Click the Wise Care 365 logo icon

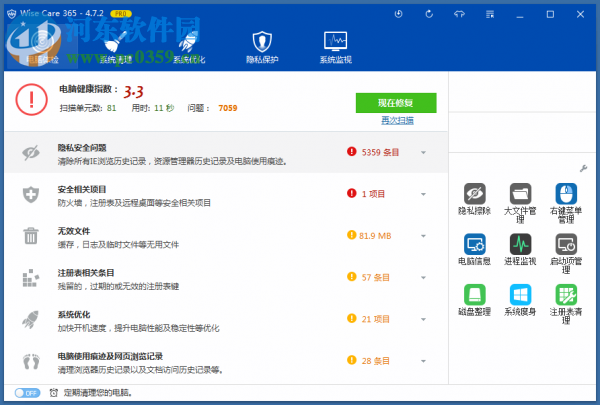[x=11, y=14]
